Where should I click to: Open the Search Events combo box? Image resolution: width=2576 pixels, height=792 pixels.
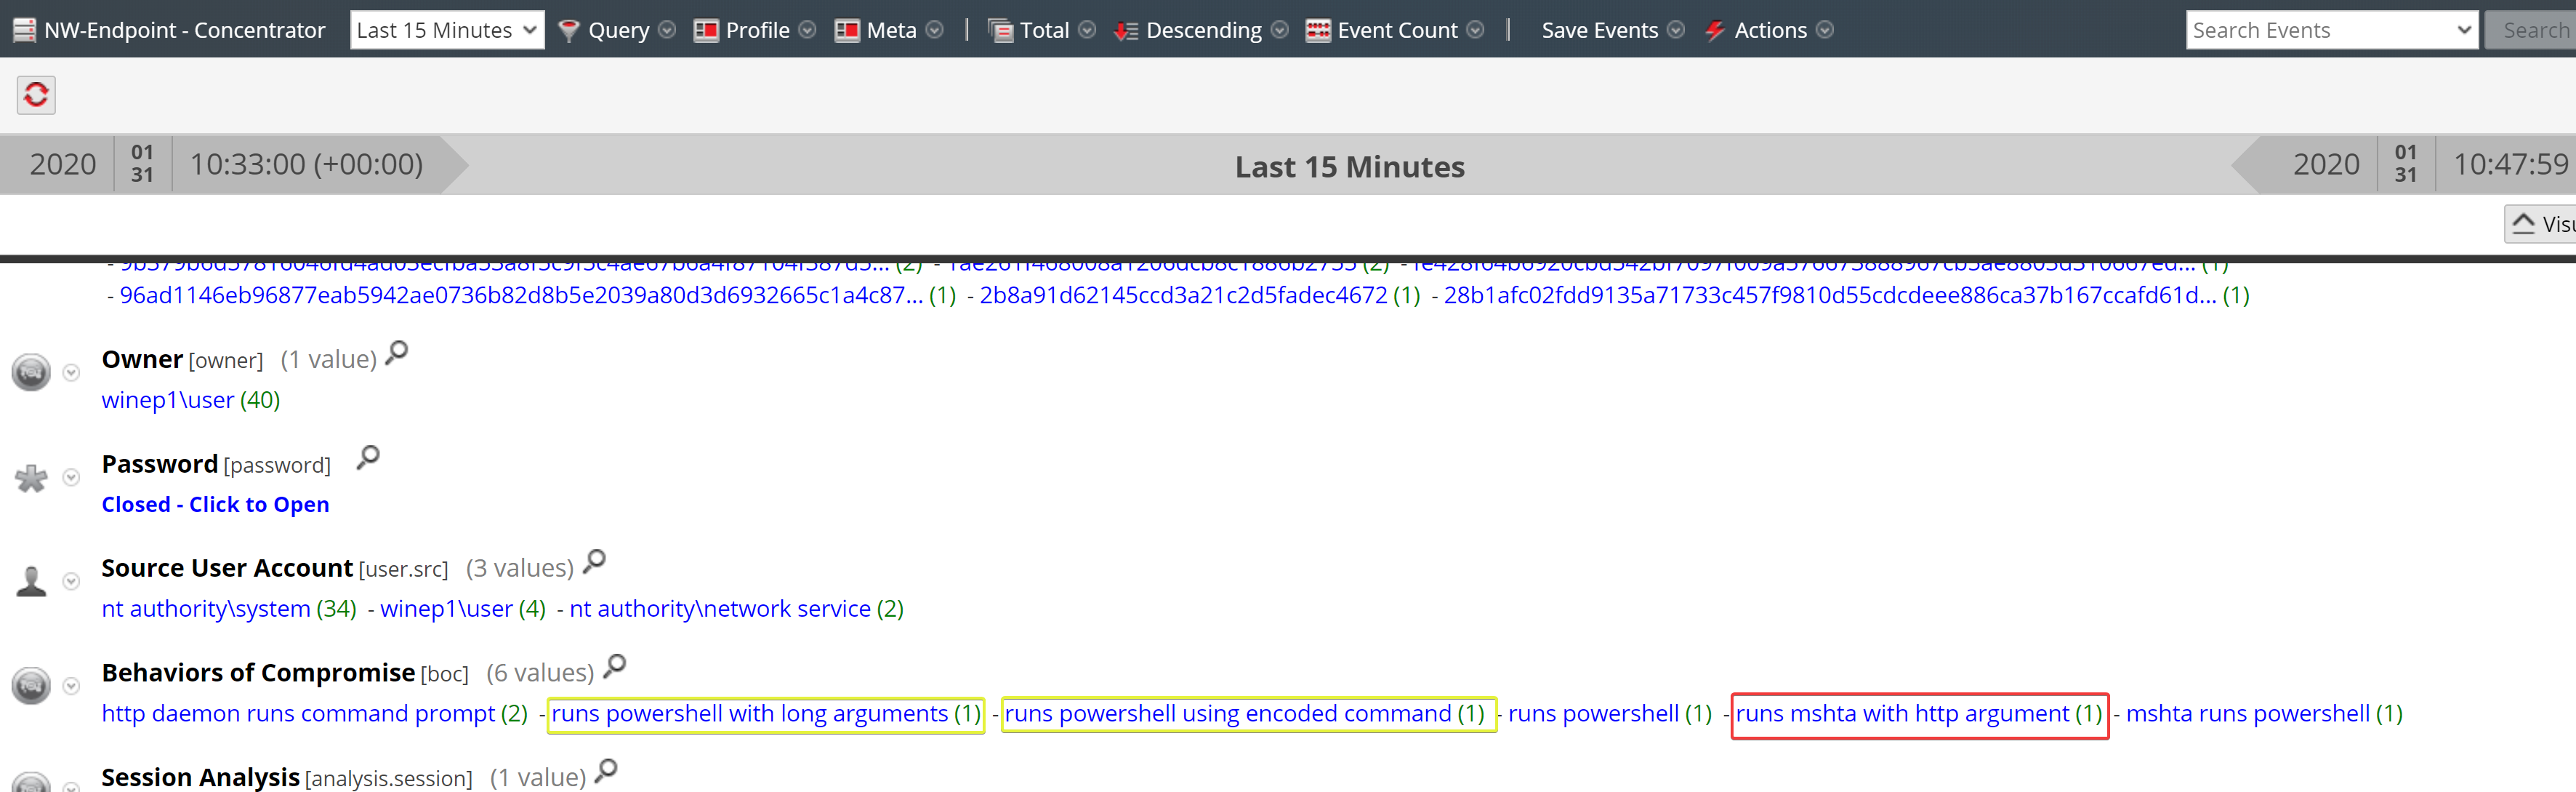coord(2330,30)
